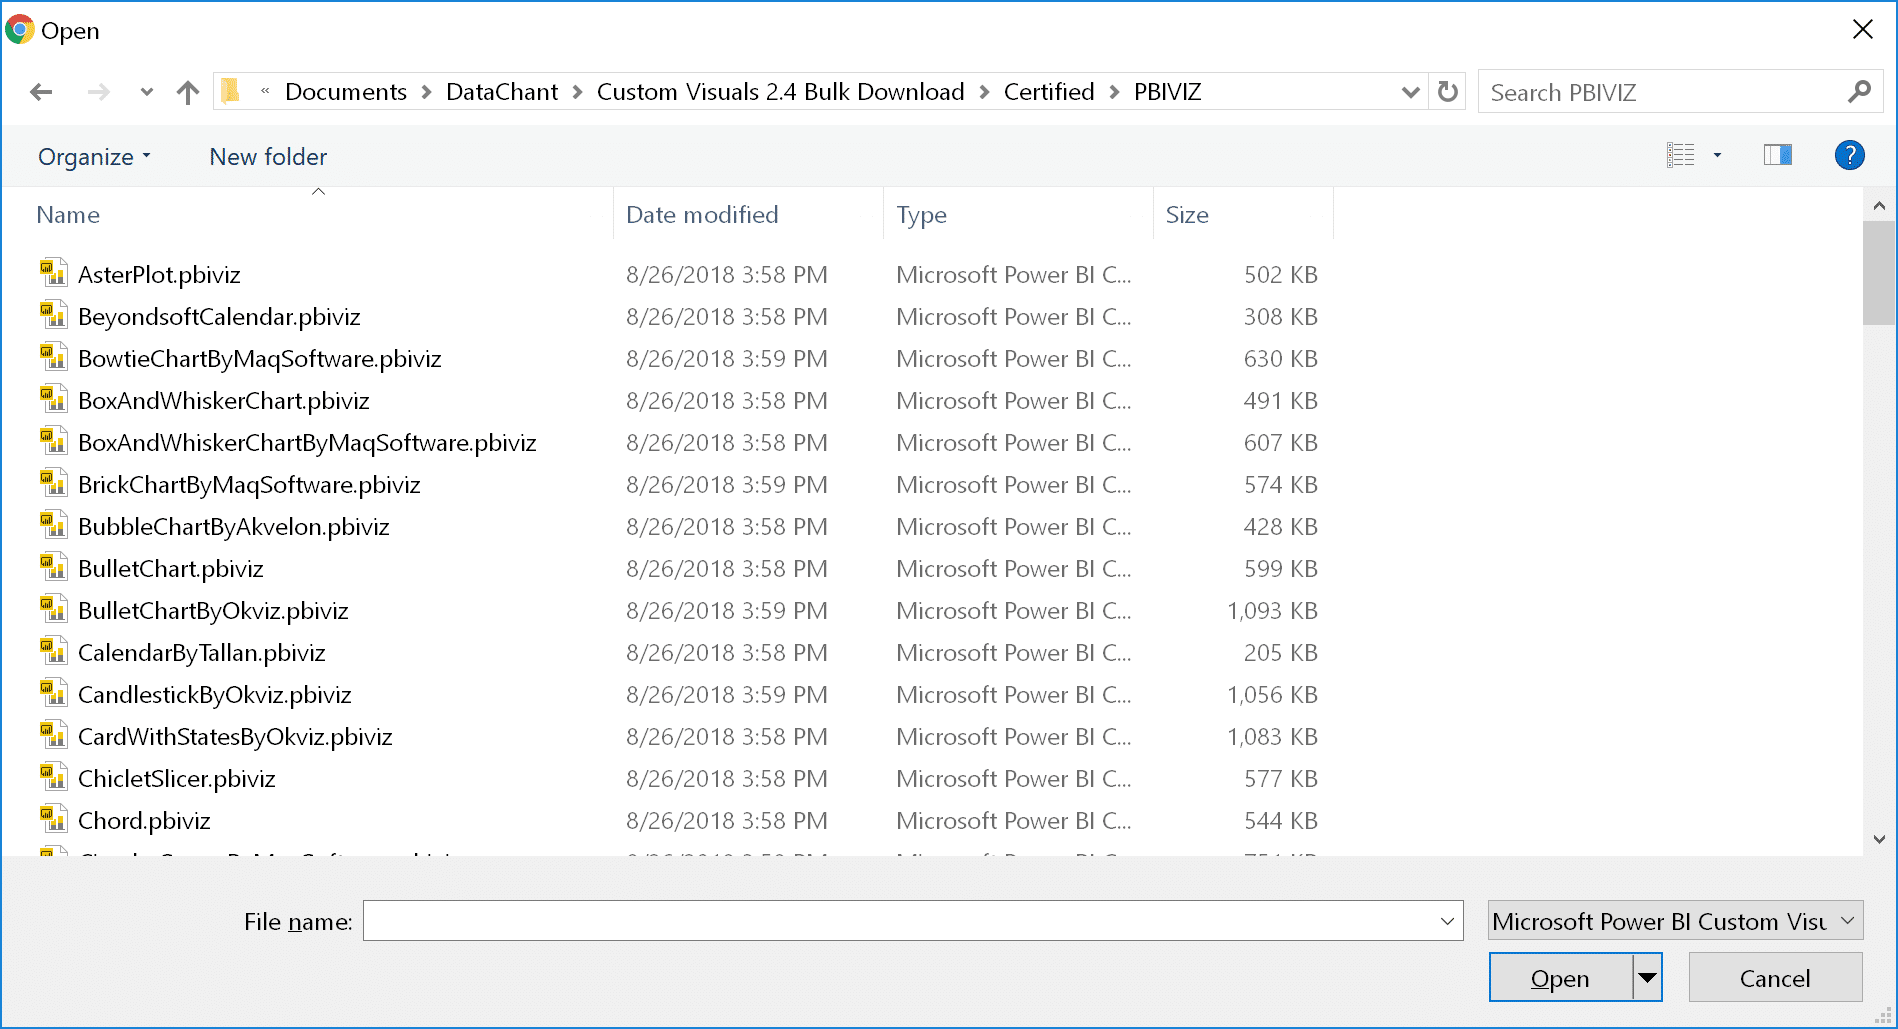Click the BeyondsoftCalendar.pbiviz file name
1898x1029 pixels.
pyautogui.click(x=219, y=317)
